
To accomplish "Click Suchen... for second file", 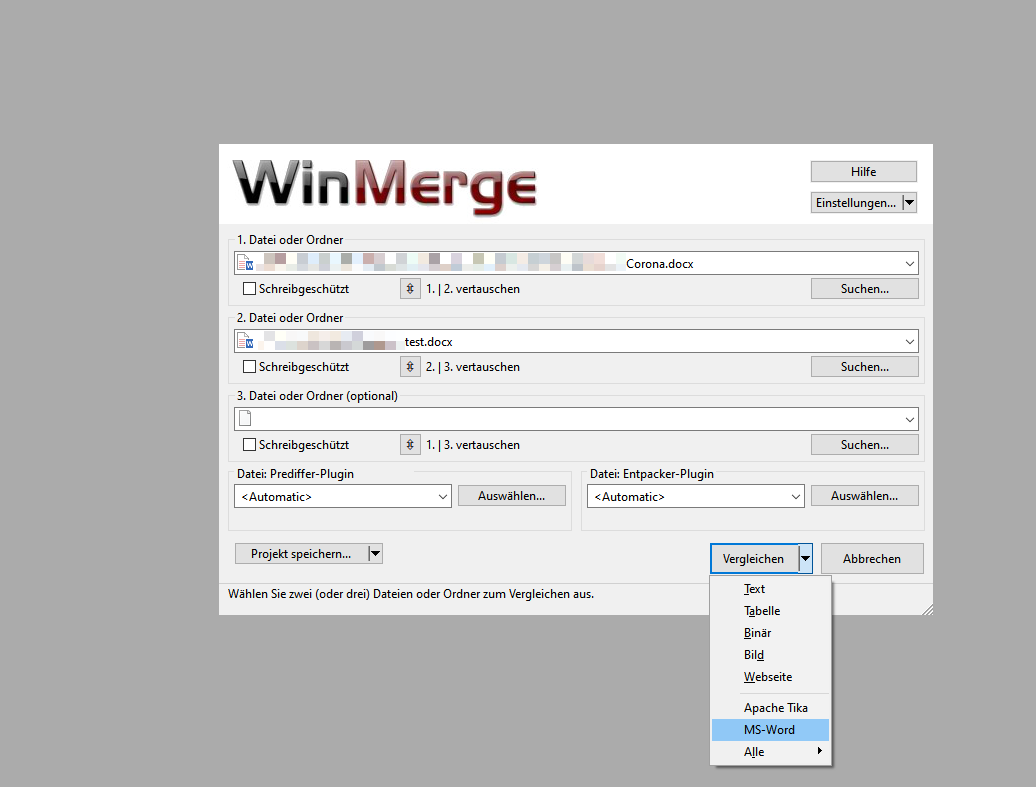I will point(864,367).
